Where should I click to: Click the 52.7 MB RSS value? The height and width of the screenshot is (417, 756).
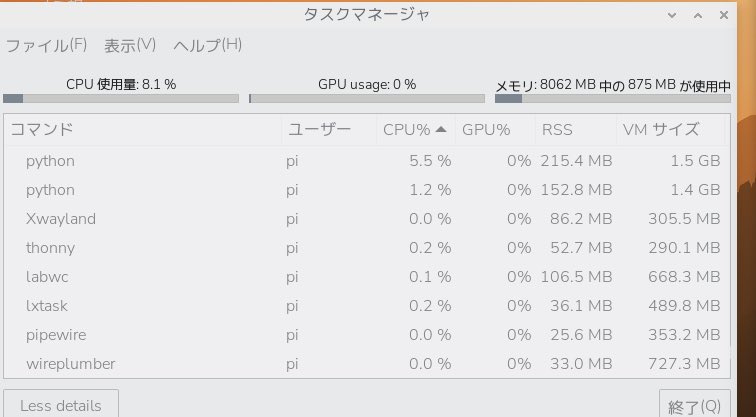point(581,248)
